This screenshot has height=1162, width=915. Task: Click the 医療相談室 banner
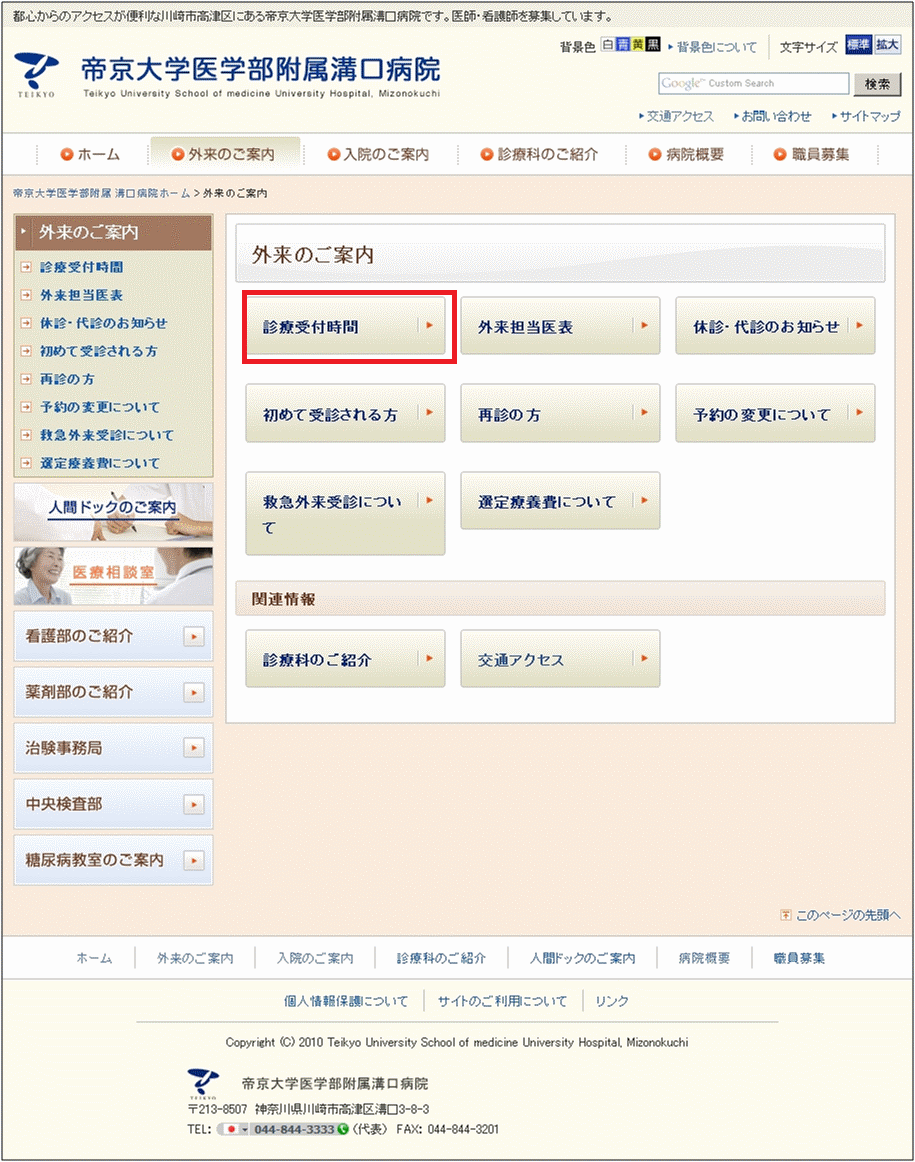(113, 576)
